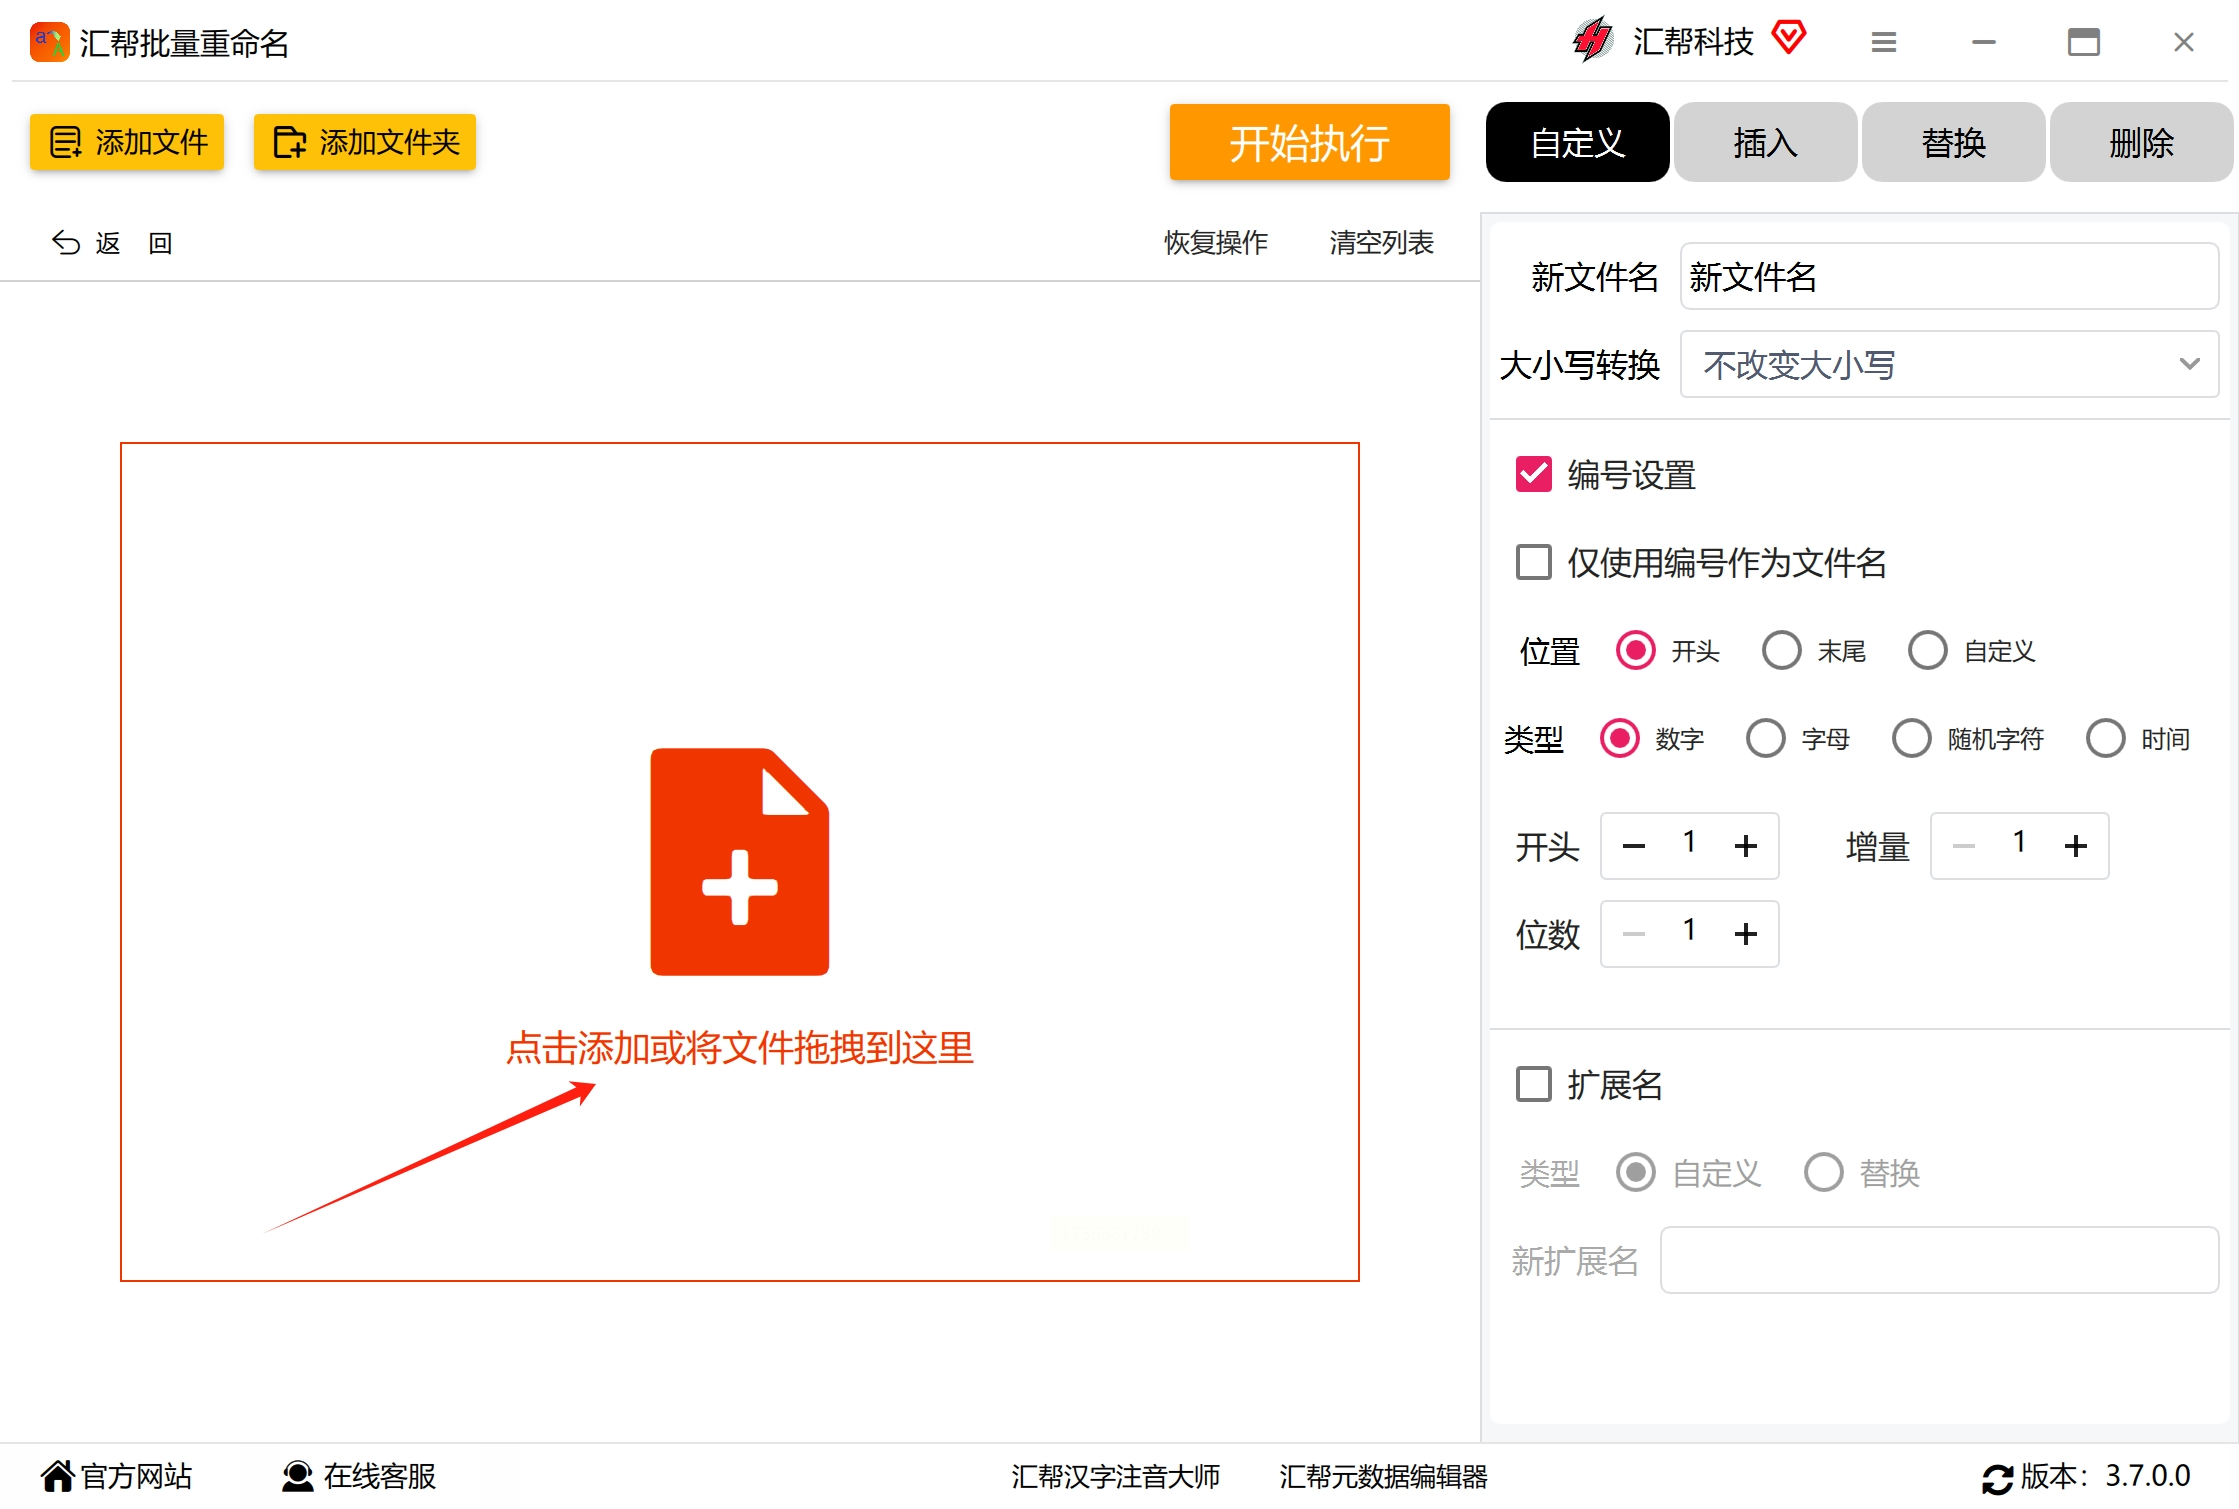Click the 汇帮科技 lightning logo icon

click(x=1593, y=40)
